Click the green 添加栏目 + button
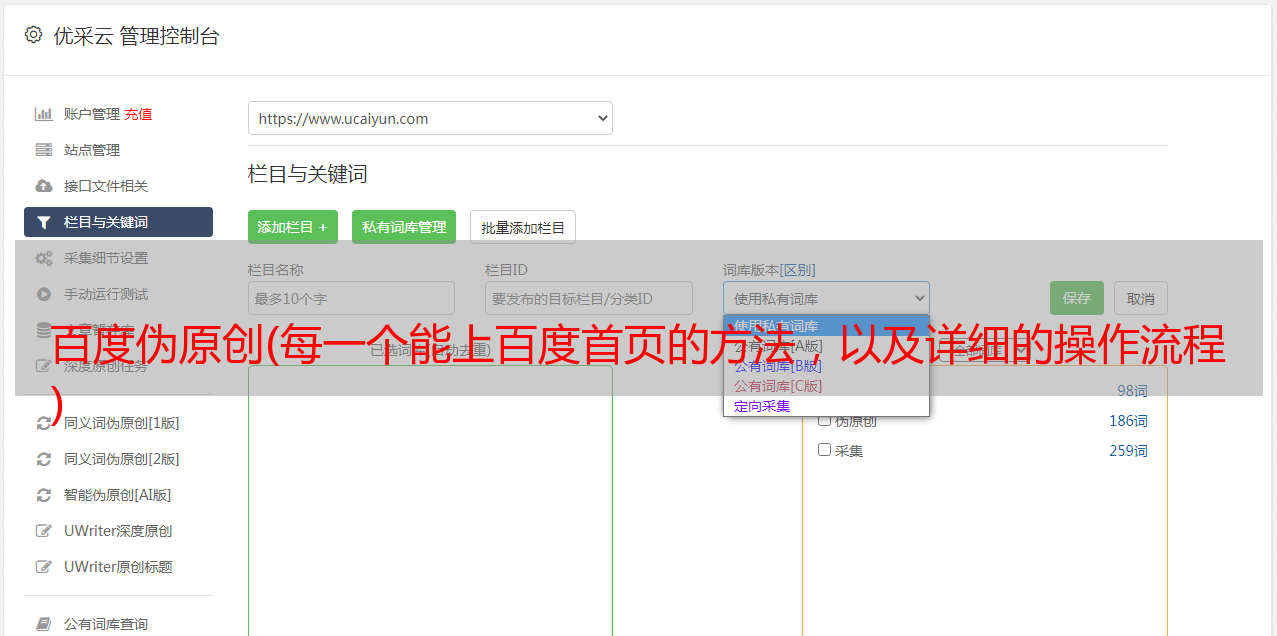 [x=293, y=227]
